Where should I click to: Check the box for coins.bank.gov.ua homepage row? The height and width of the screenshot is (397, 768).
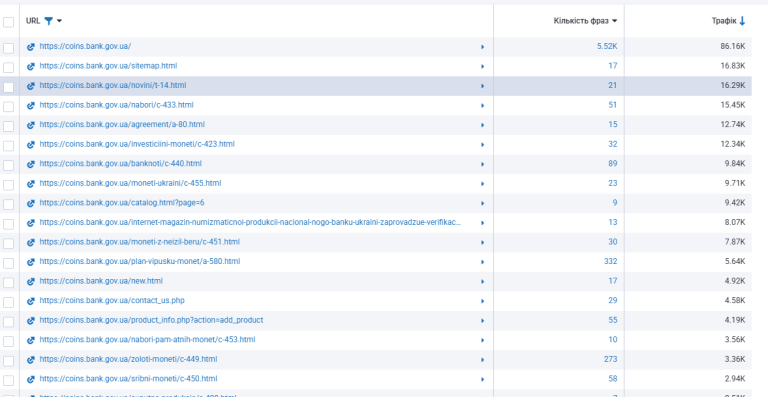[8, 47]
